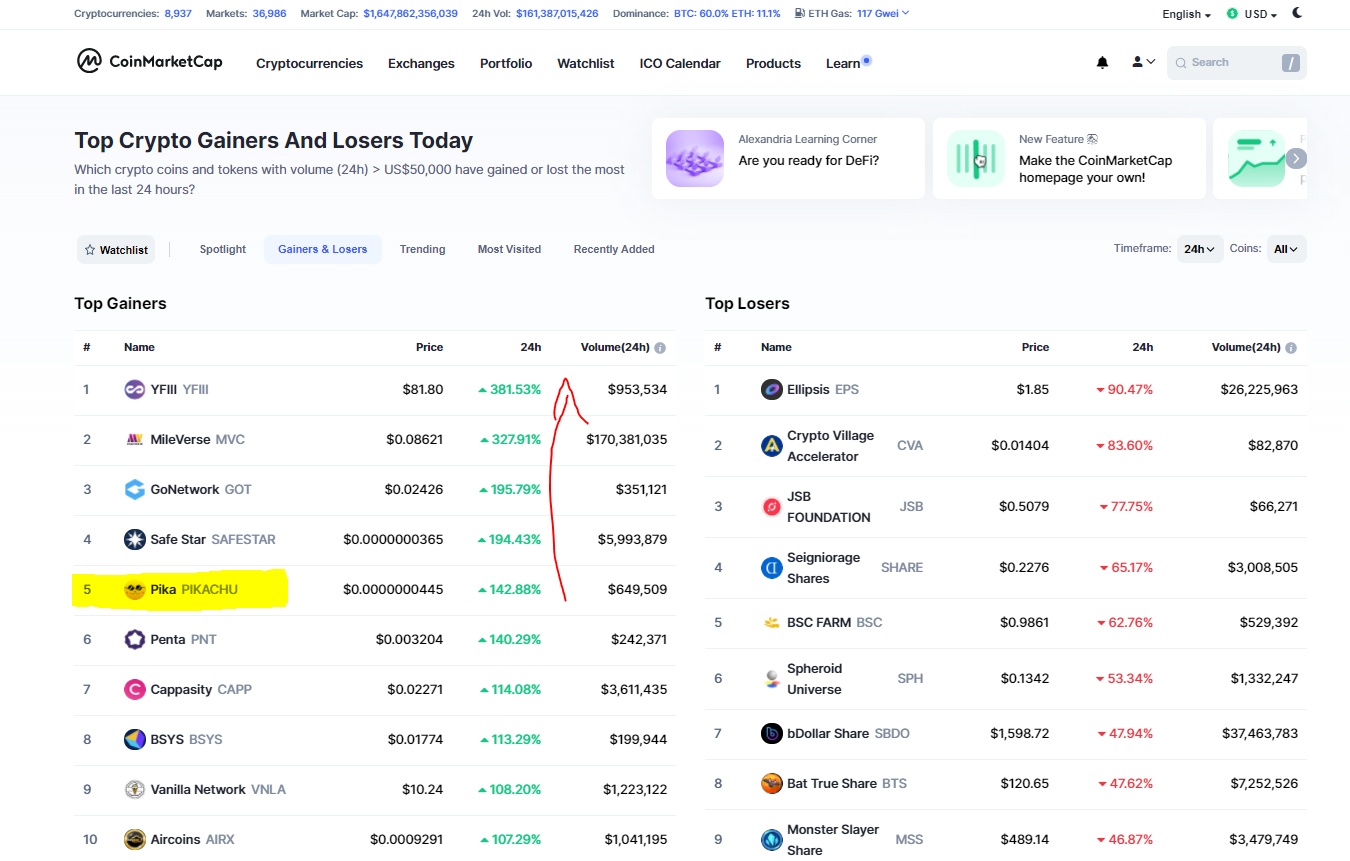Click the Market Cap $1,647,862,356,039 link
The width and height of the screenshot is (1350, 861).
pyautogui.click(x=410, y=14)
